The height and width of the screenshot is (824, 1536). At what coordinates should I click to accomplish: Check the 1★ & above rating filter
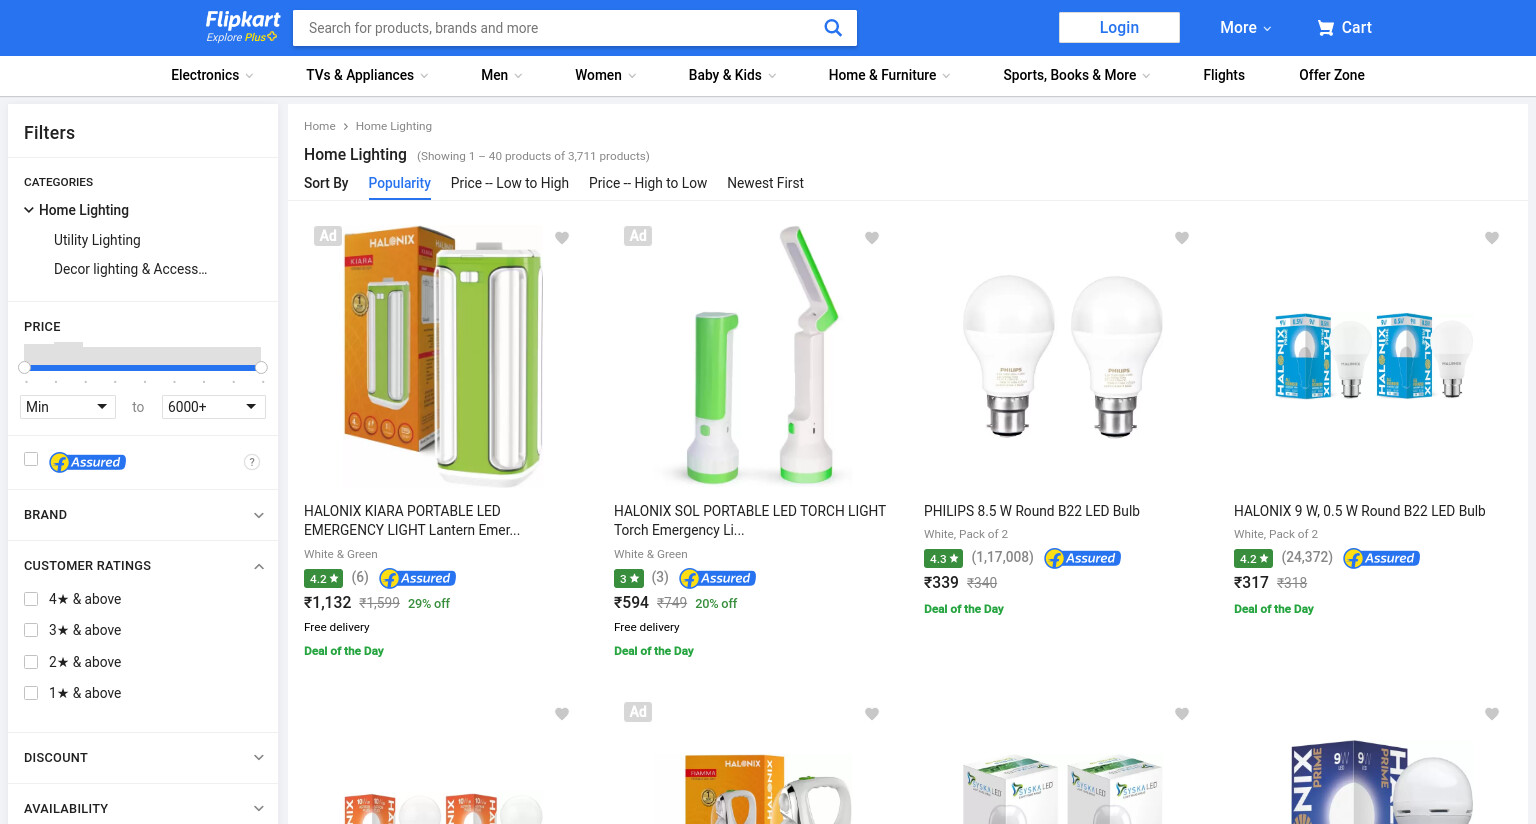[31, 693]
